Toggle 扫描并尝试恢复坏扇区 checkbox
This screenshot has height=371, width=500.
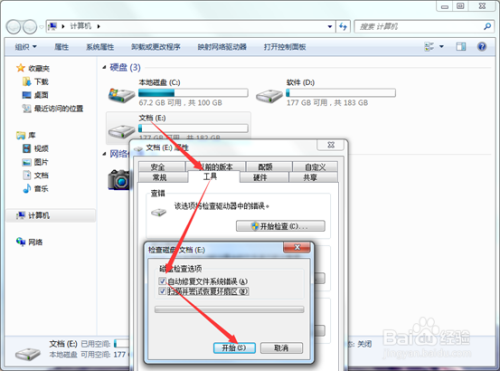point(162,291)
